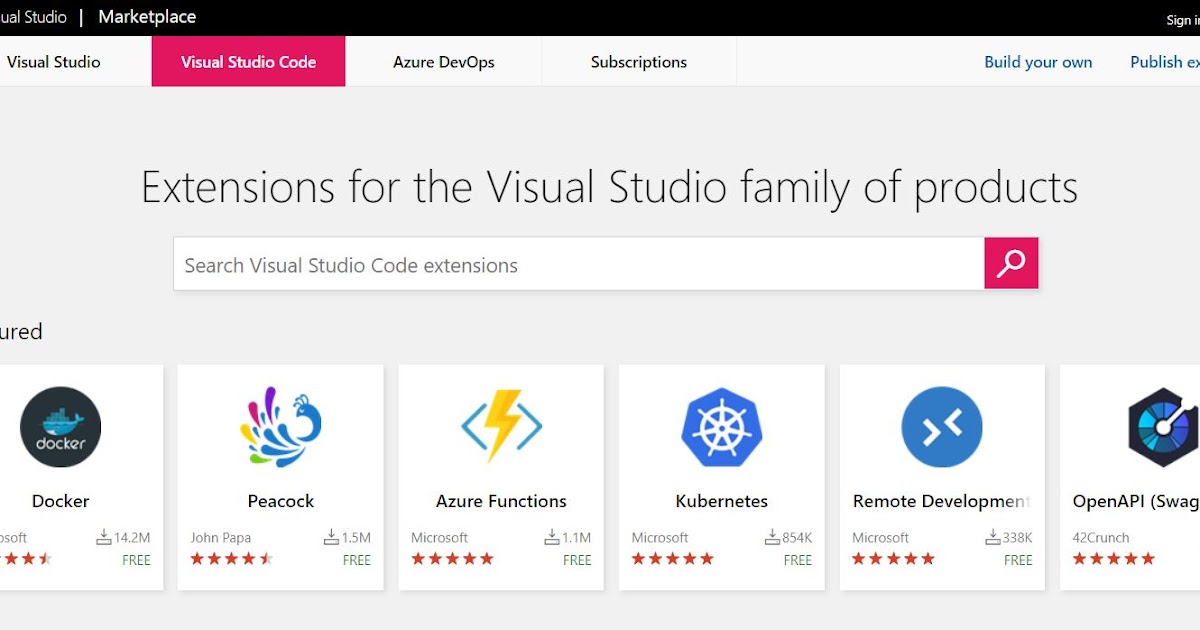This screenshot has height=630, width=1200.
Task: Click the Azure Functions extension title
Action: tap(501, 501)
